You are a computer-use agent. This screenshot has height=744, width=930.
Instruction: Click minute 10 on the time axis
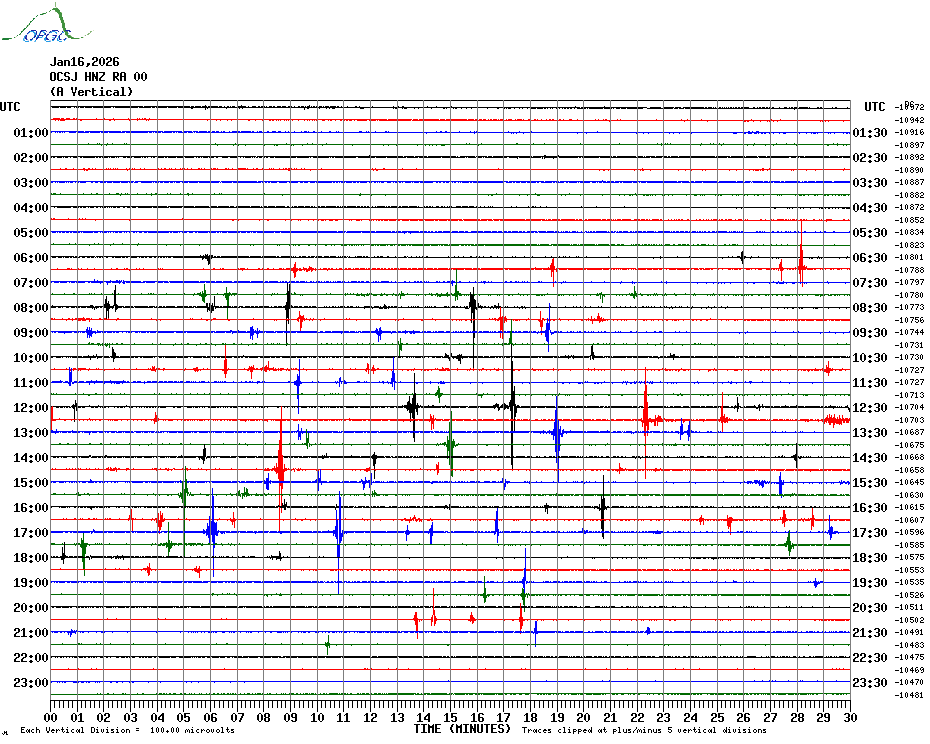click(317, 718)
